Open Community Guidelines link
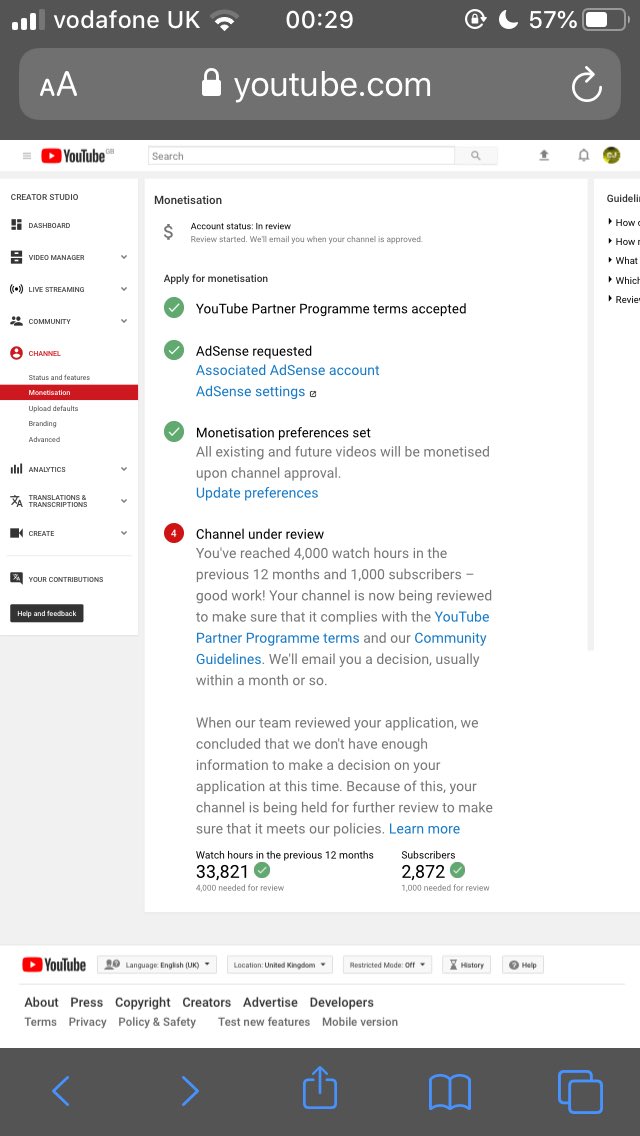 point(341,648)
